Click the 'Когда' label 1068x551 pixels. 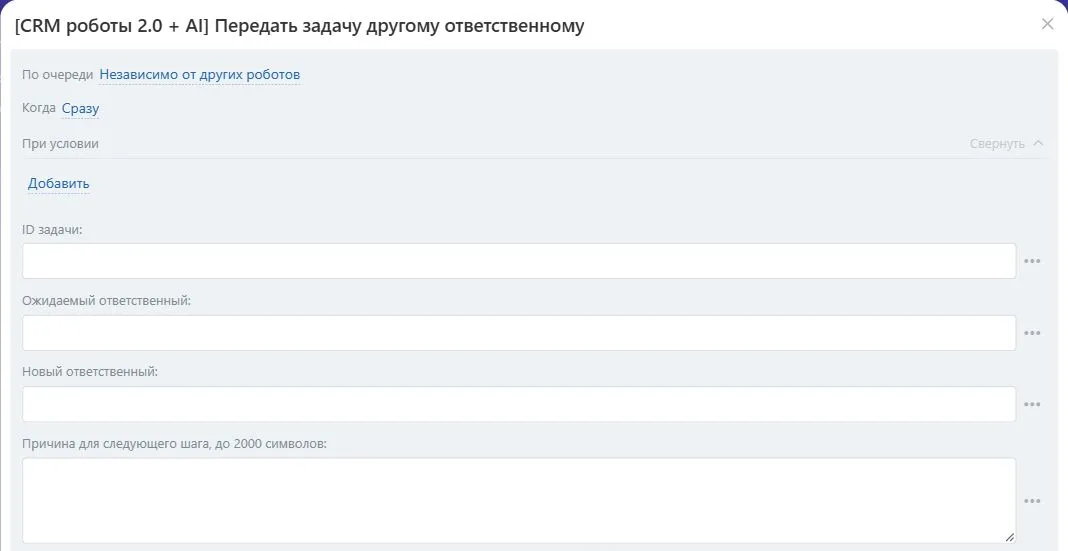click(39, 108)
